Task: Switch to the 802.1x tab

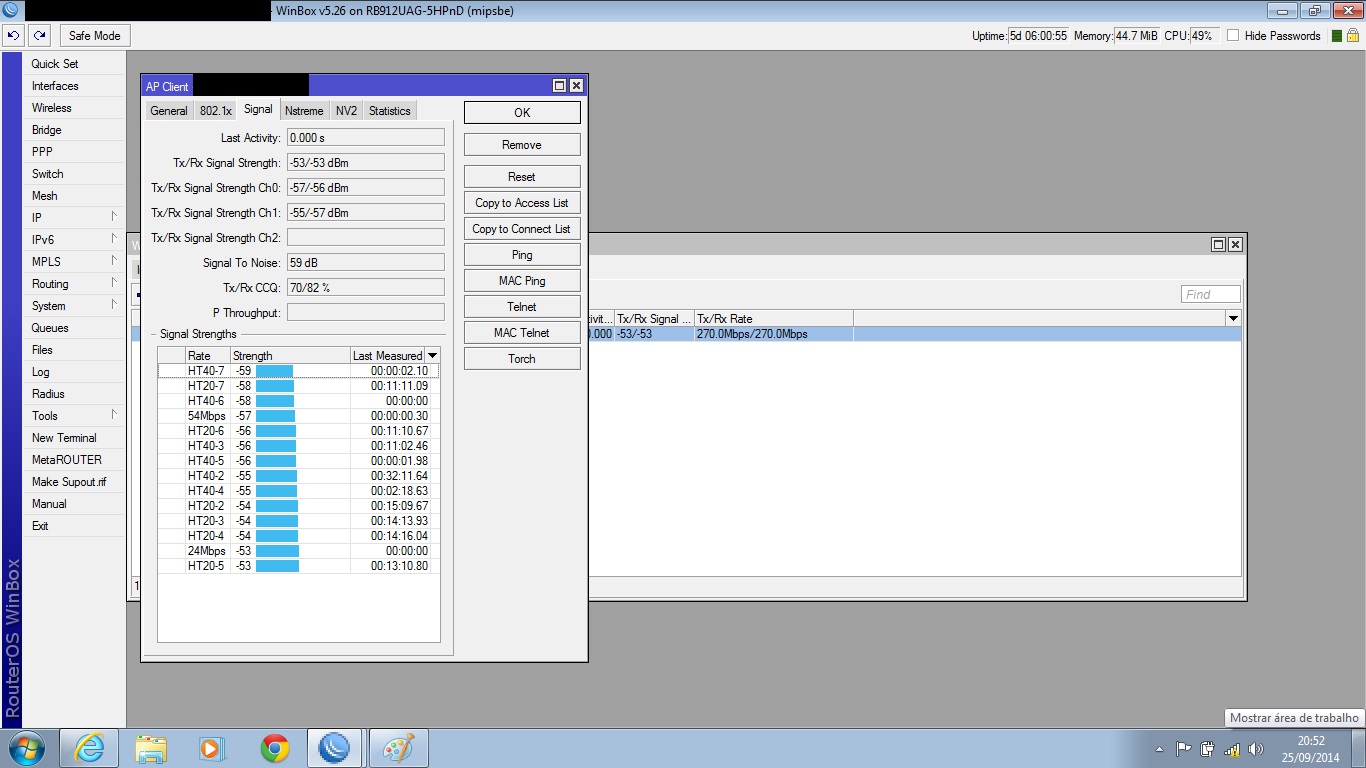Action: point(216,111)
